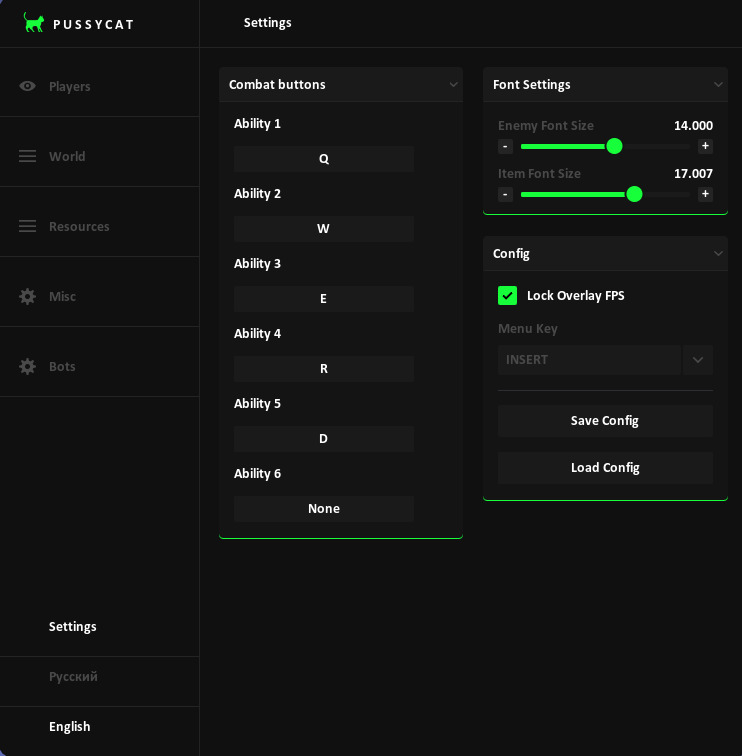
Task: Click the Item Font Size slider handle
Action: coord(634,194)
